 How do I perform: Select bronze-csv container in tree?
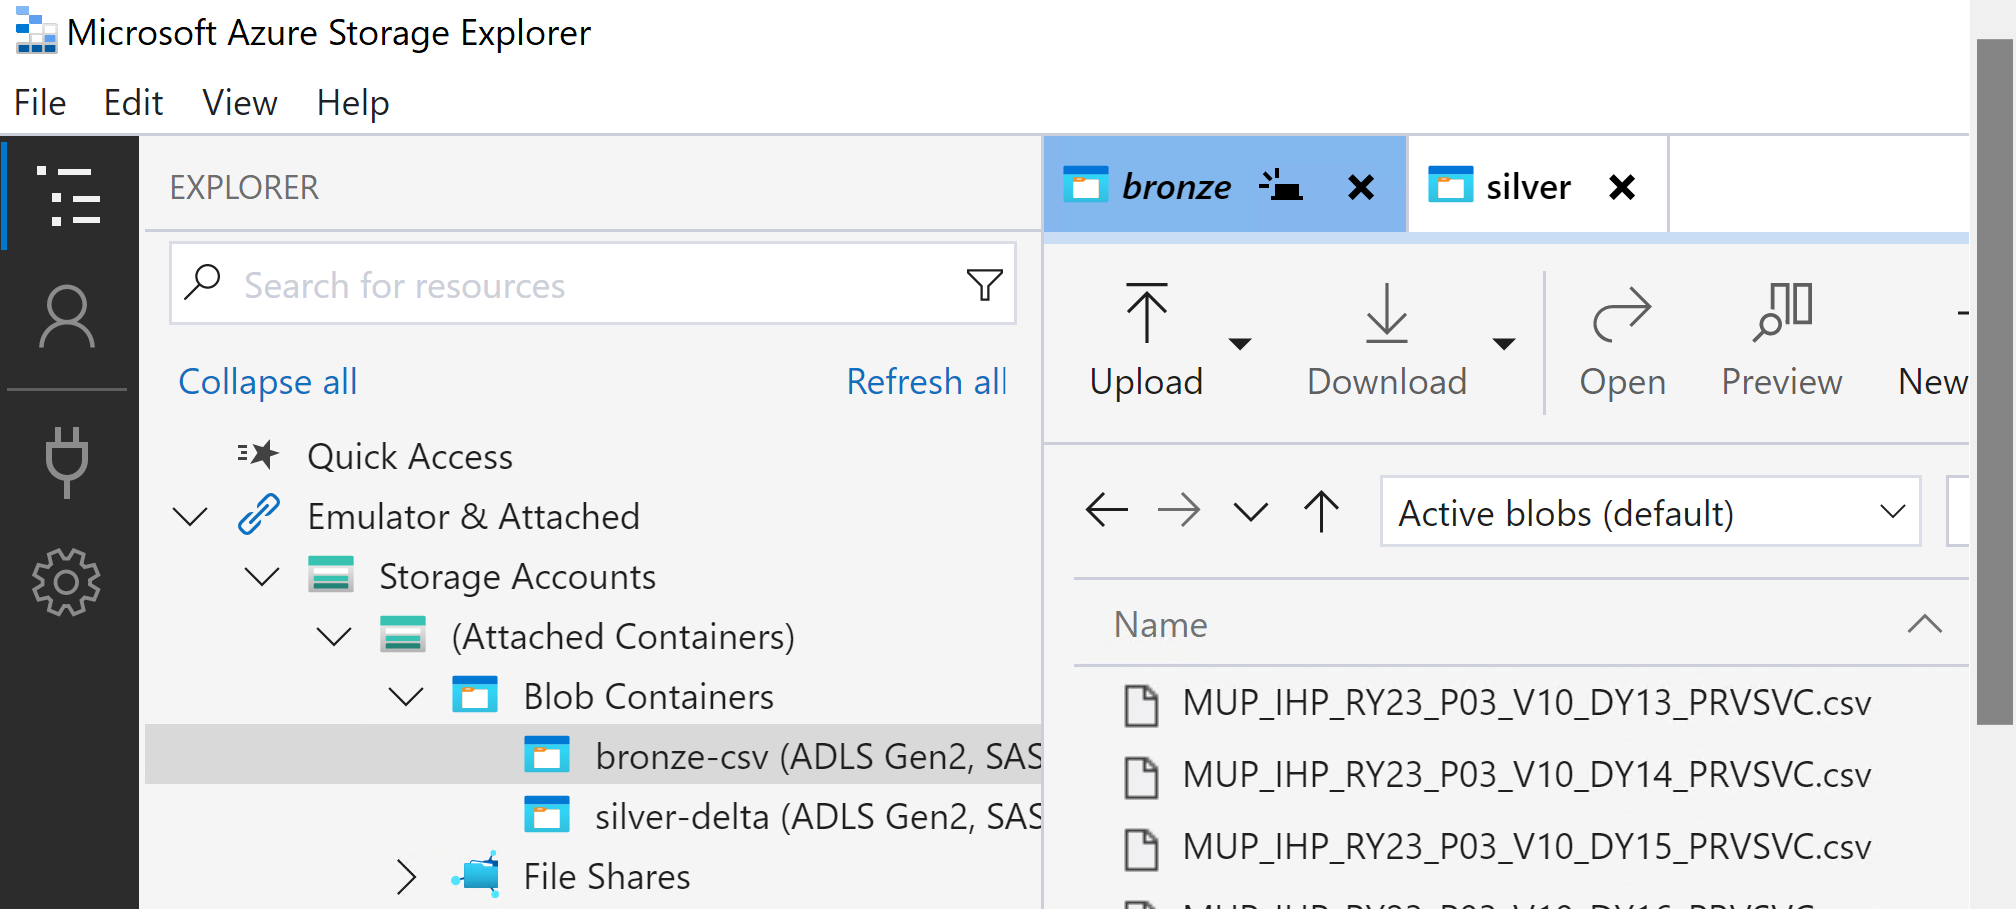[593, 754]
